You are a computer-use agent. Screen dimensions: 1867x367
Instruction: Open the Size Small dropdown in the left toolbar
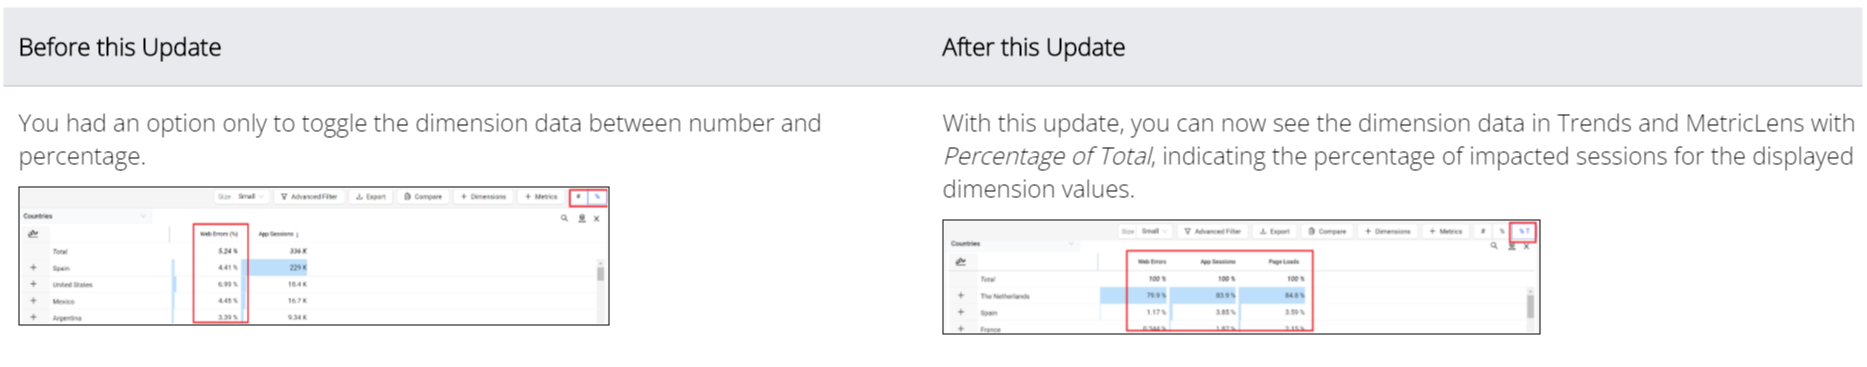click(242, 197)
